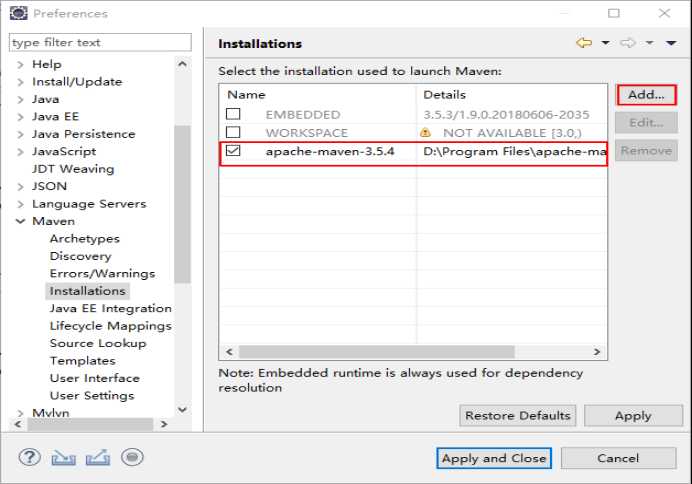The width and height of the screenshot is (692, 484).
Task: Expand the Language Servers tree node
Action: tap(20, 204)
